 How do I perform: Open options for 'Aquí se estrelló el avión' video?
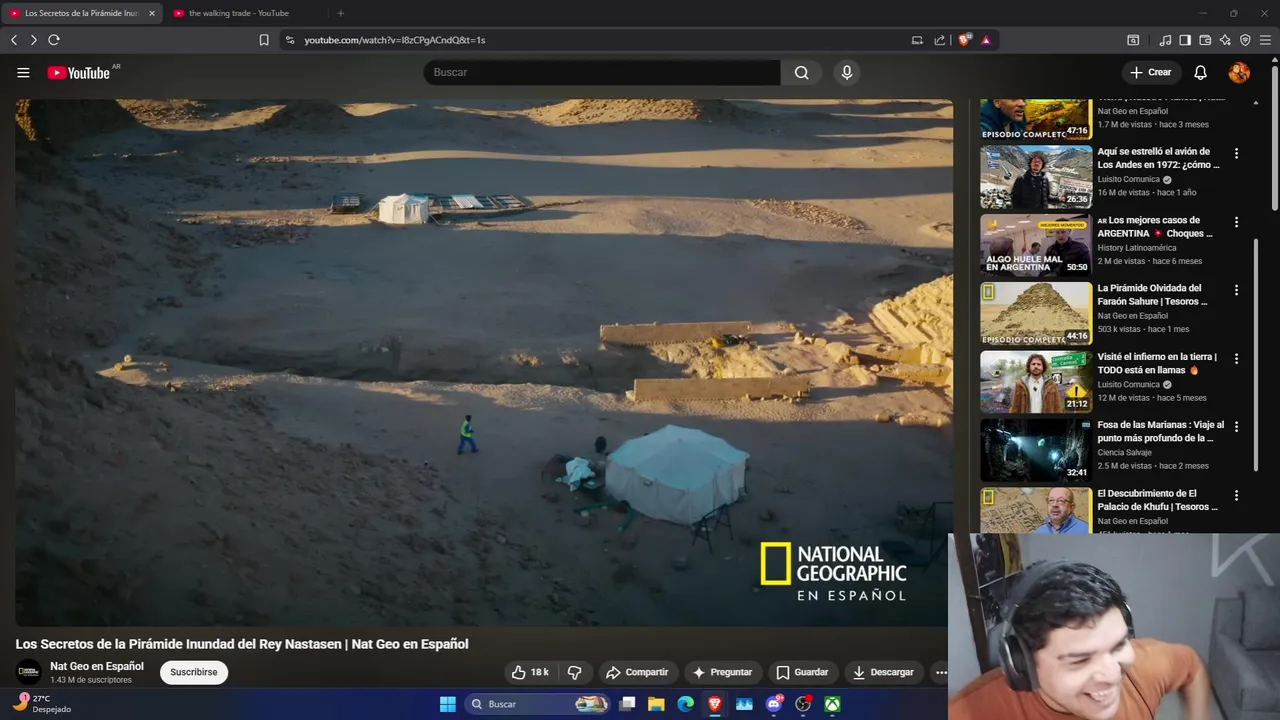pyautogui.click(x=1236, y=154)
